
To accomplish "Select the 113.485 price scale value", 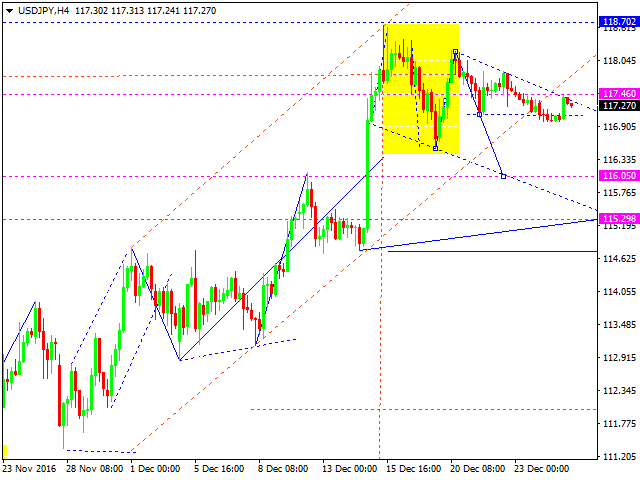I will (619, 324).
